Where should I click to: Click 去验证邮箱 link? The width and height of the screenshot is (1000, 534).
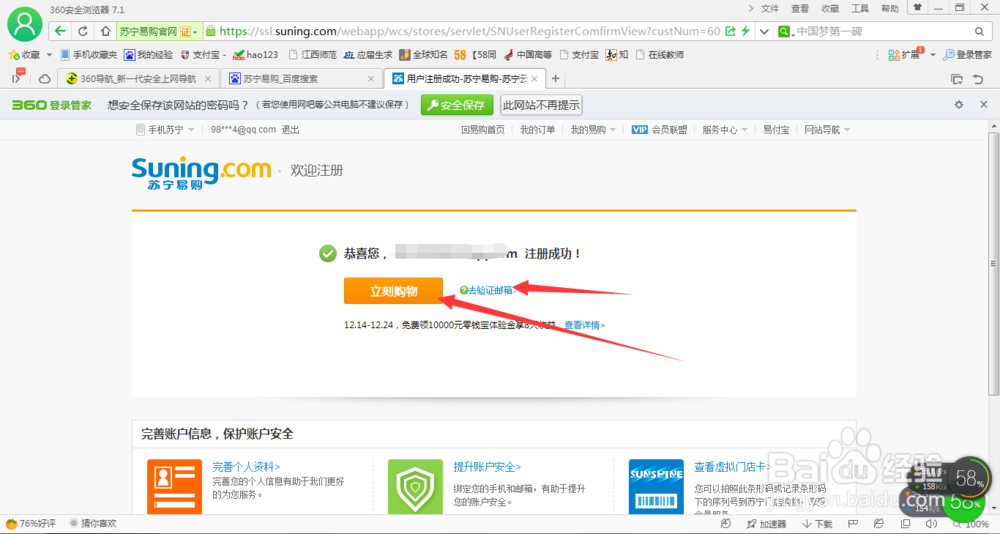[489, 290]
